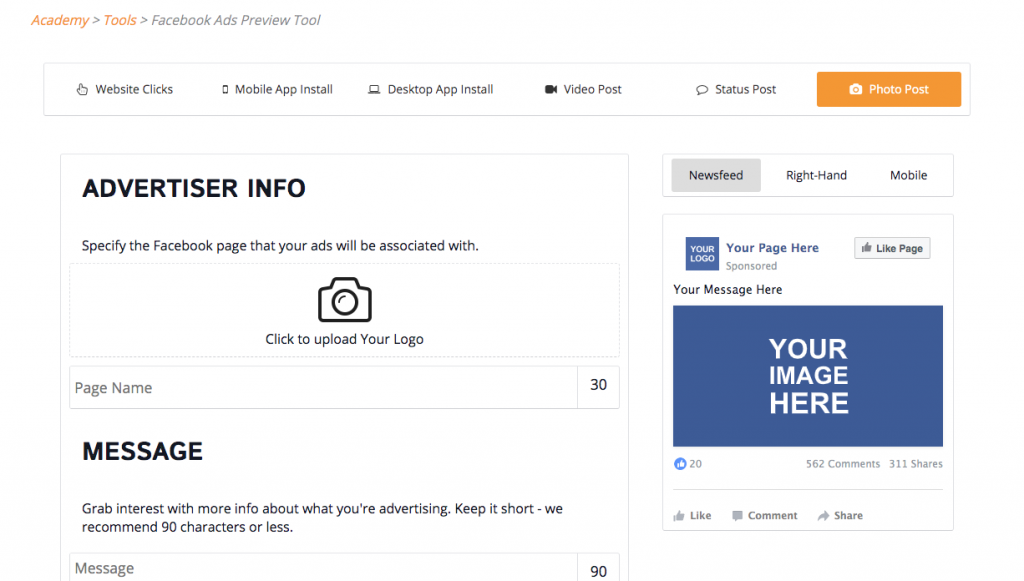
Task: Switch preview to Mobile
Action: pyautogui.click(x=908, y=175)
